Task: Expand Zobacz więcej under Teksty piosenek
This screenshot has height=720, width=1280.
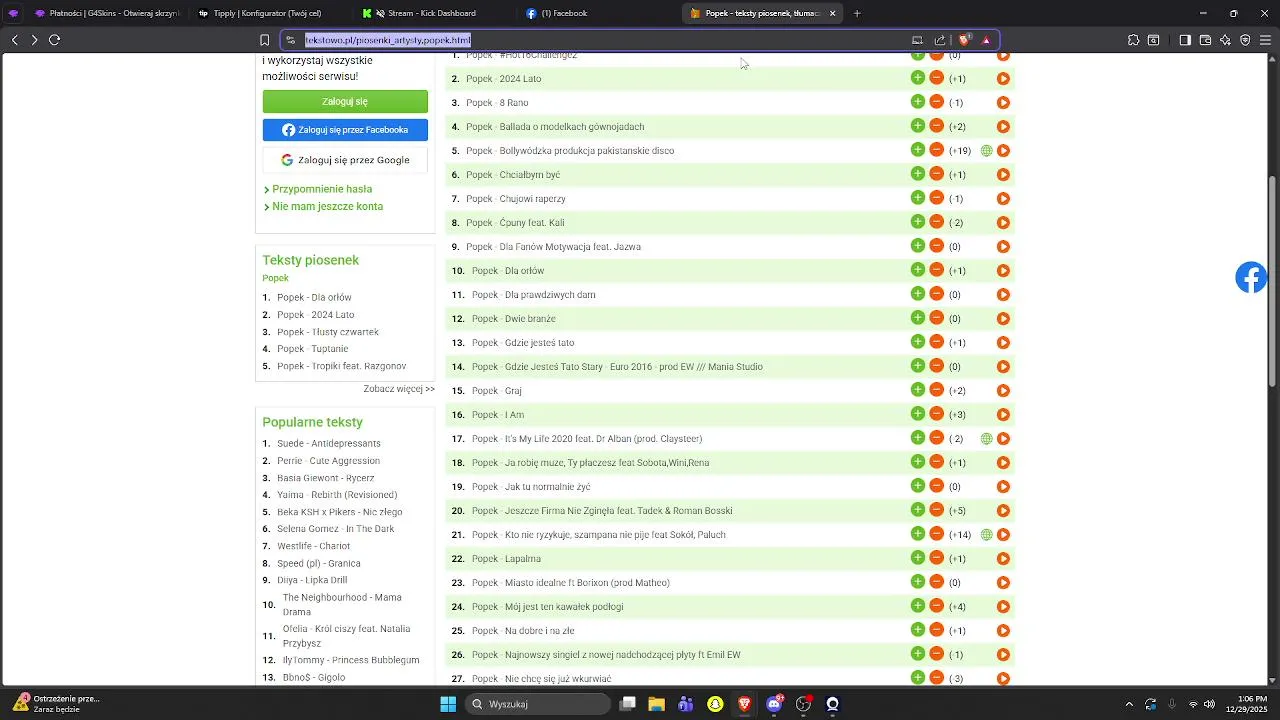Action: tap(399, 389)
